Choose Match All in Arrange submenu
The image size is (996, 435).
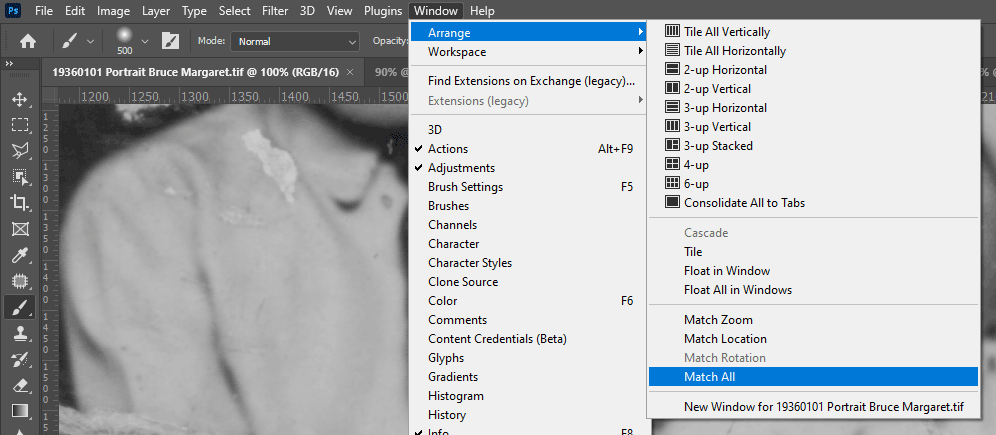(709, 377)
